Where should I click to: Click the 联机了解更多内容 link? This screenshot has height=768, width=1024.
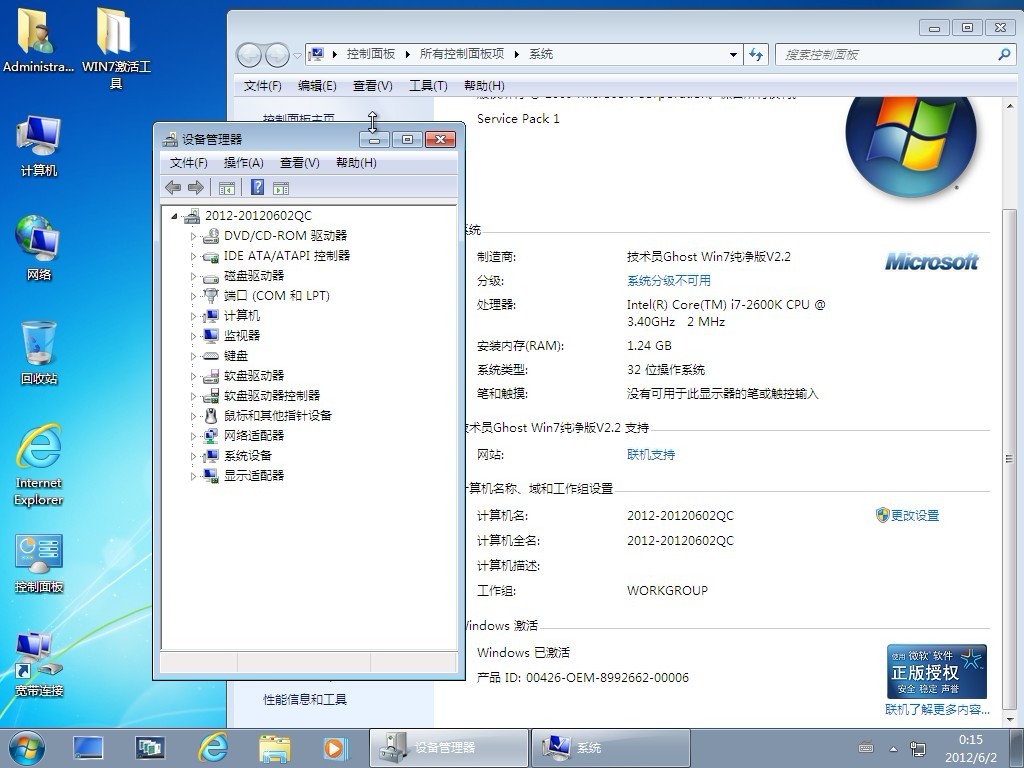[937, 709]
